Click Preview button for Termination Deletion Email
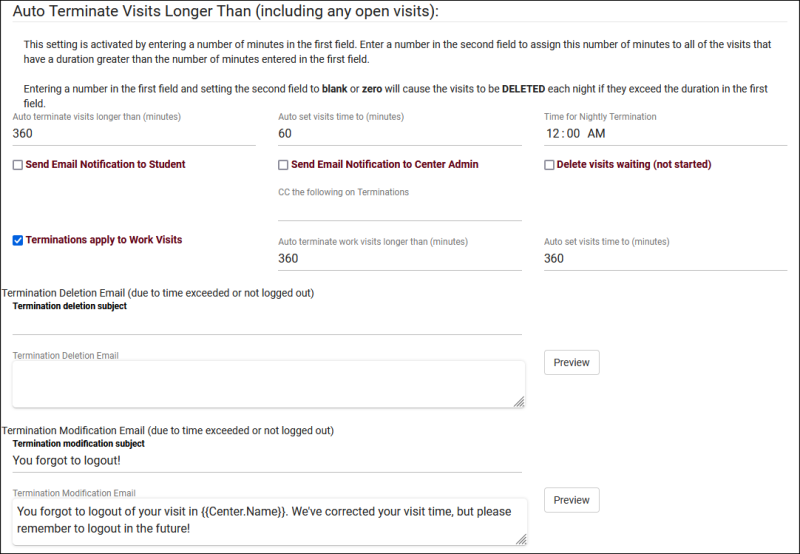800x554 pixels. pyautogui.click(x=571, y=362)
